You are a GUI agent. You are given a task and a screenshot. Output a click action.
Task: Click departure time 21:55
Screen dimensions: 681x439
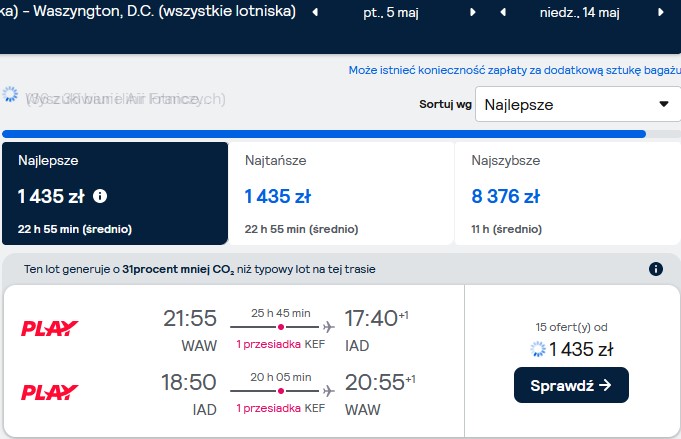(190, 318)
